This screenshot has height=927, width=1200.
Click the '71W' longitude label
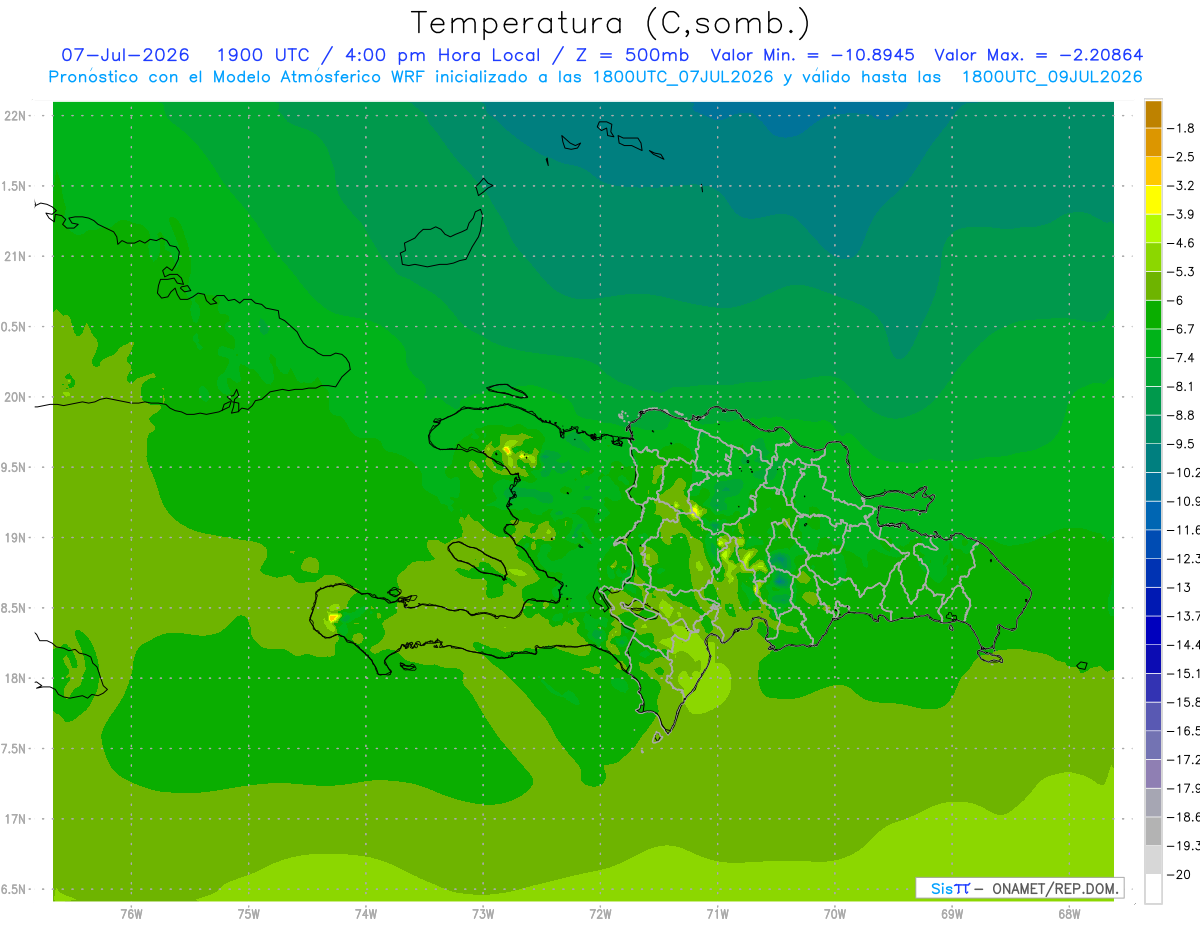[717, 914]
